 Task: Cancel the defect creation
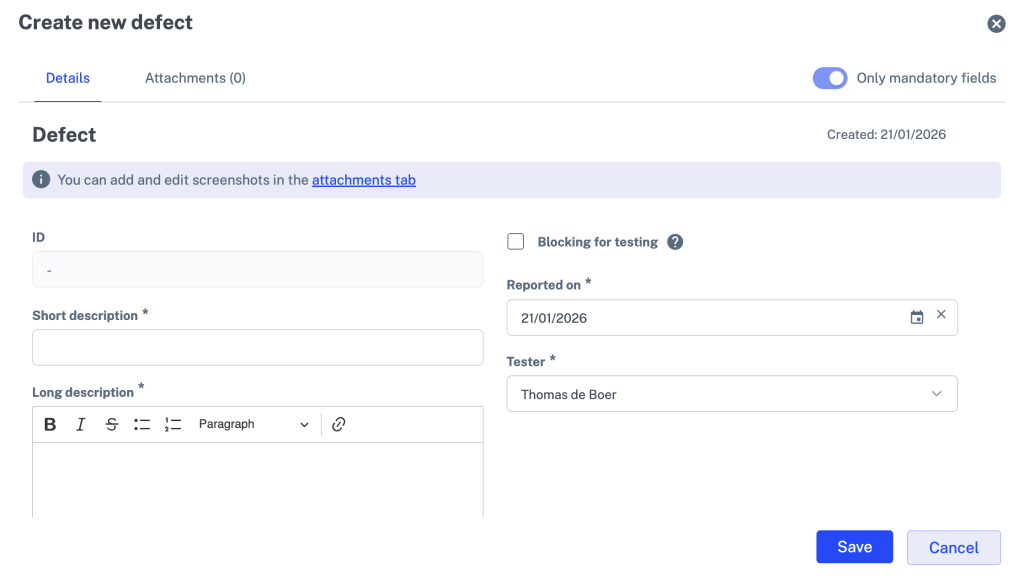[953, 547]
